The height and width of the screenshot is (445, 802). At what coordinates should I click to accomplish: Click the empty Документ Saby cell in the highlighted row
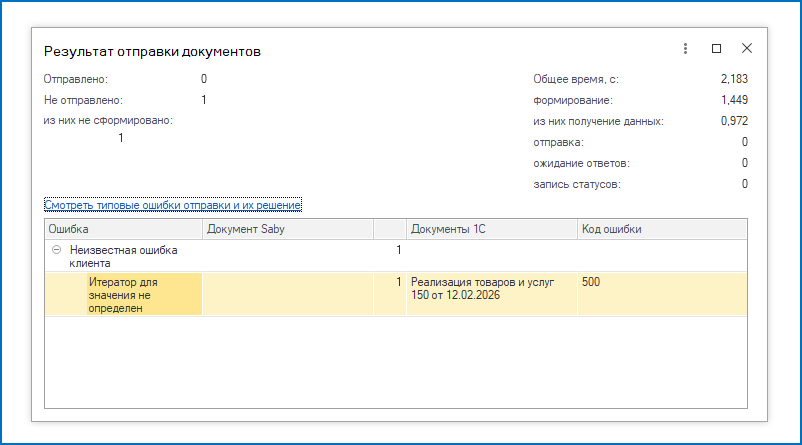point(287,294)
